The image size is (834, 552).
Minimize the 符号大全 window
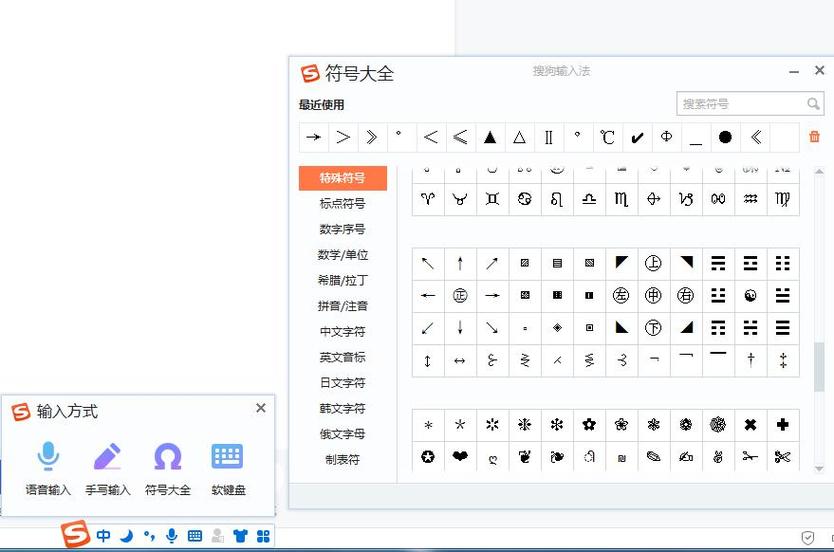[794, 71]
